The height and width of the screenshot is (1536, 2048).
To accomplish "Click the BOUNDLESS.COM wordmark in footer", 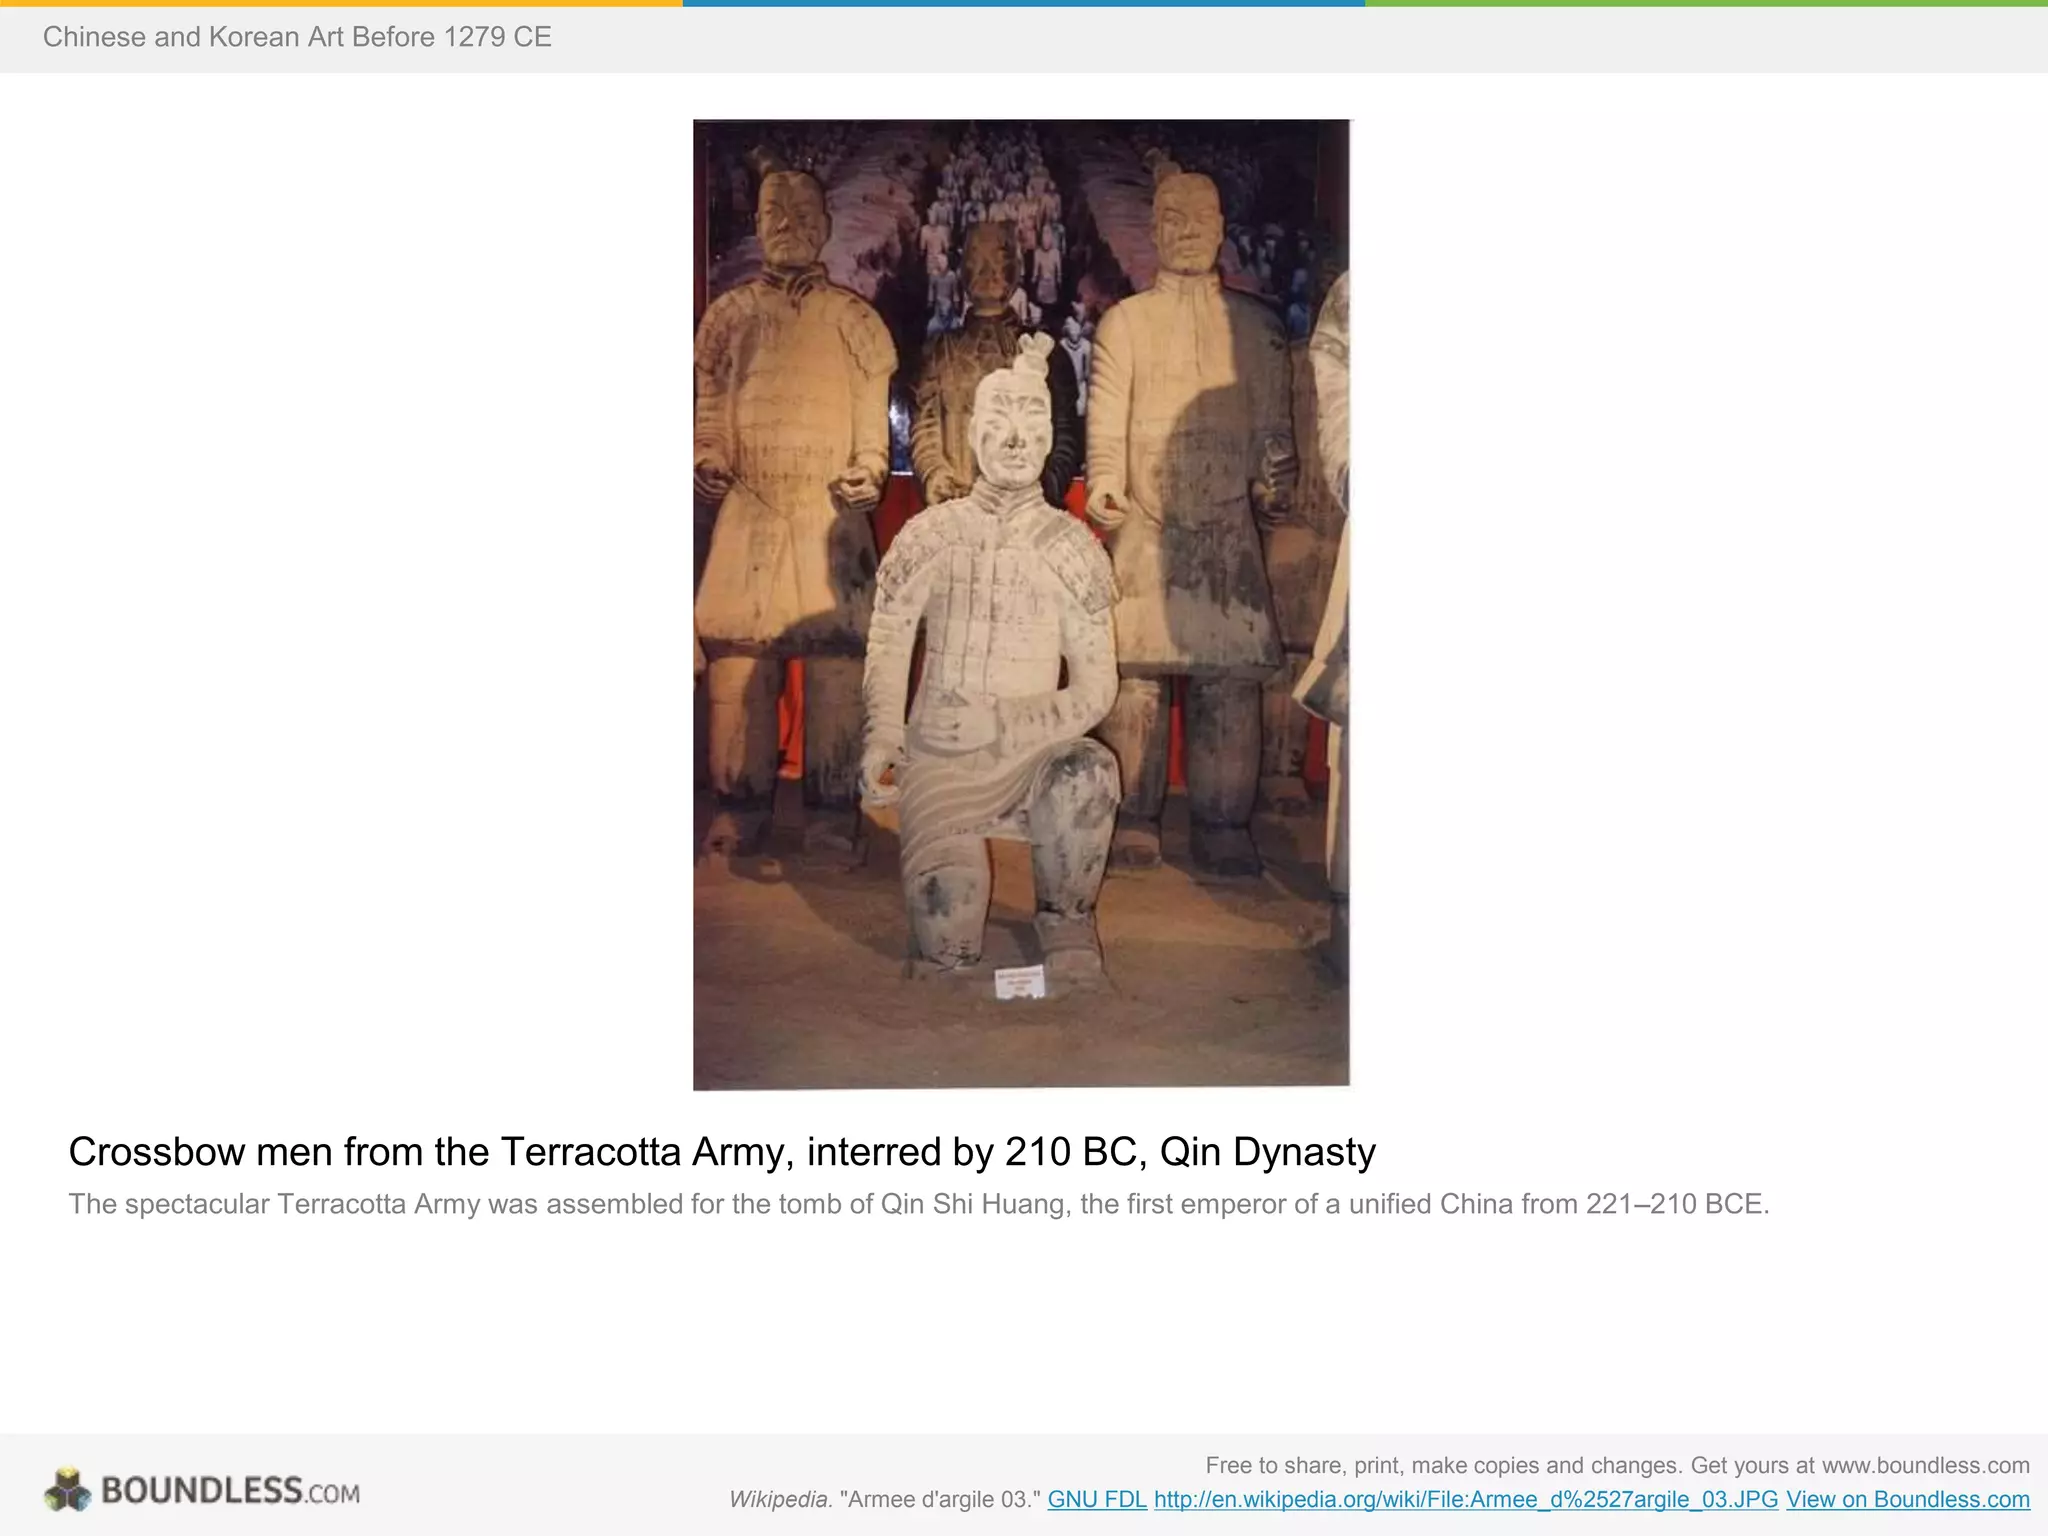I will coord(230,1491).
